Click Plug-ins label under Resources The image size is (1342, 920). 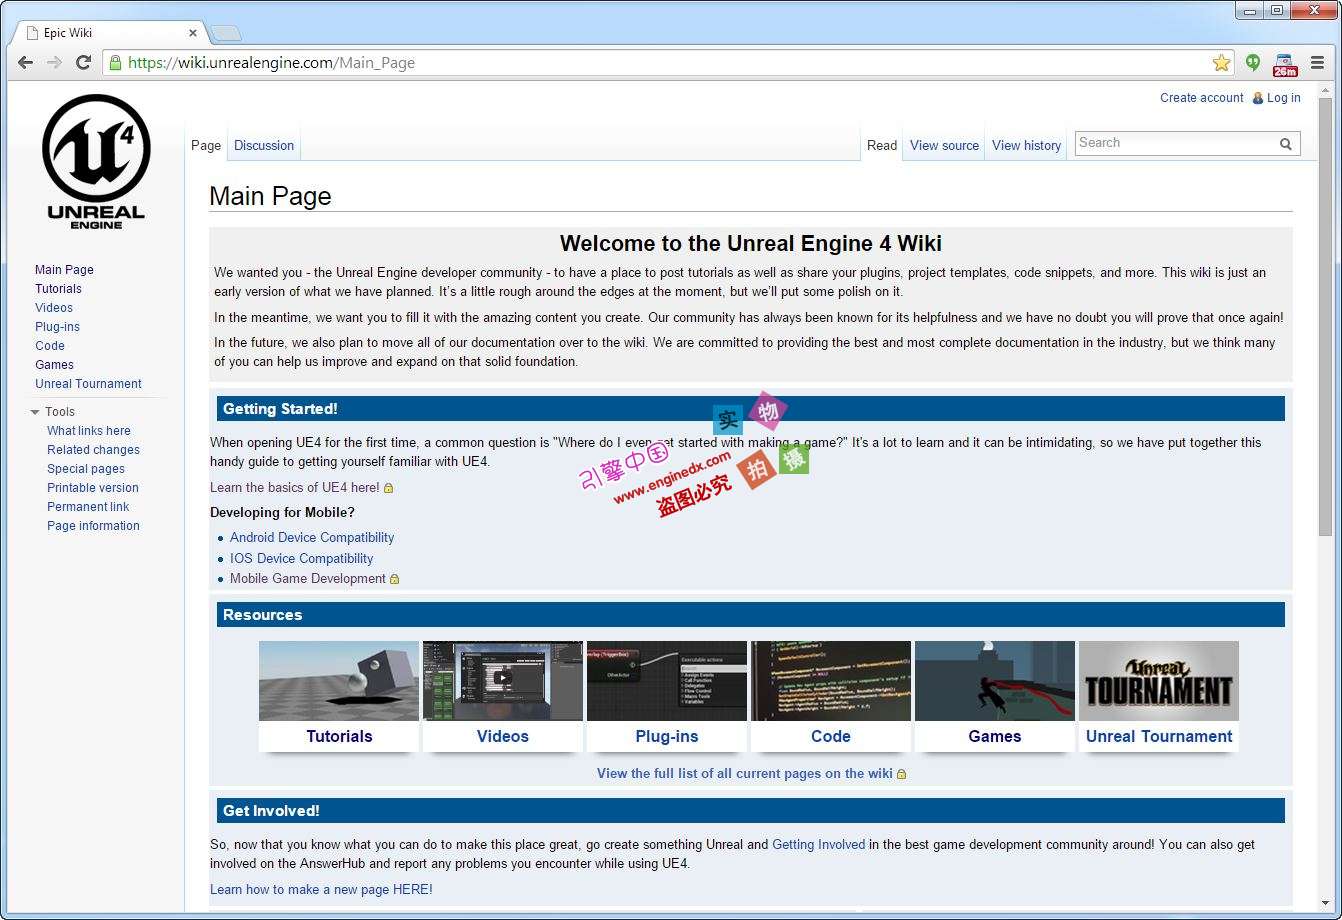click(667, 737)
